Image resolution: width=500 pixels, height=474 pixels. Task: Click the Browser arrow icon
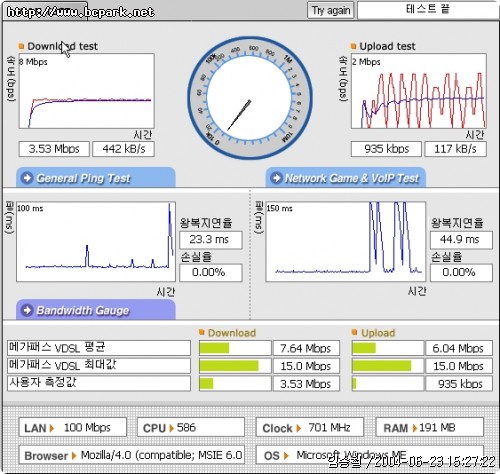tap(74, 456)
